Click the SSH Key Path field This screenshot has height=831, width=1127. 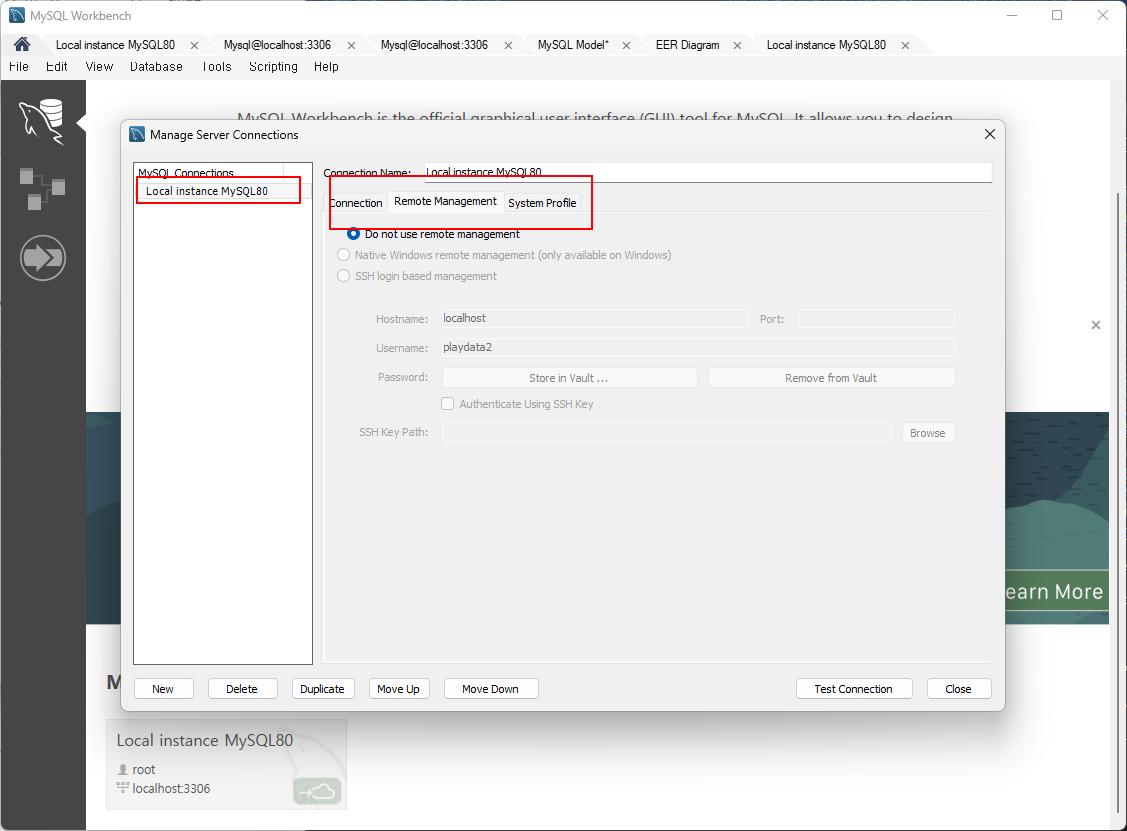(667, 432)
